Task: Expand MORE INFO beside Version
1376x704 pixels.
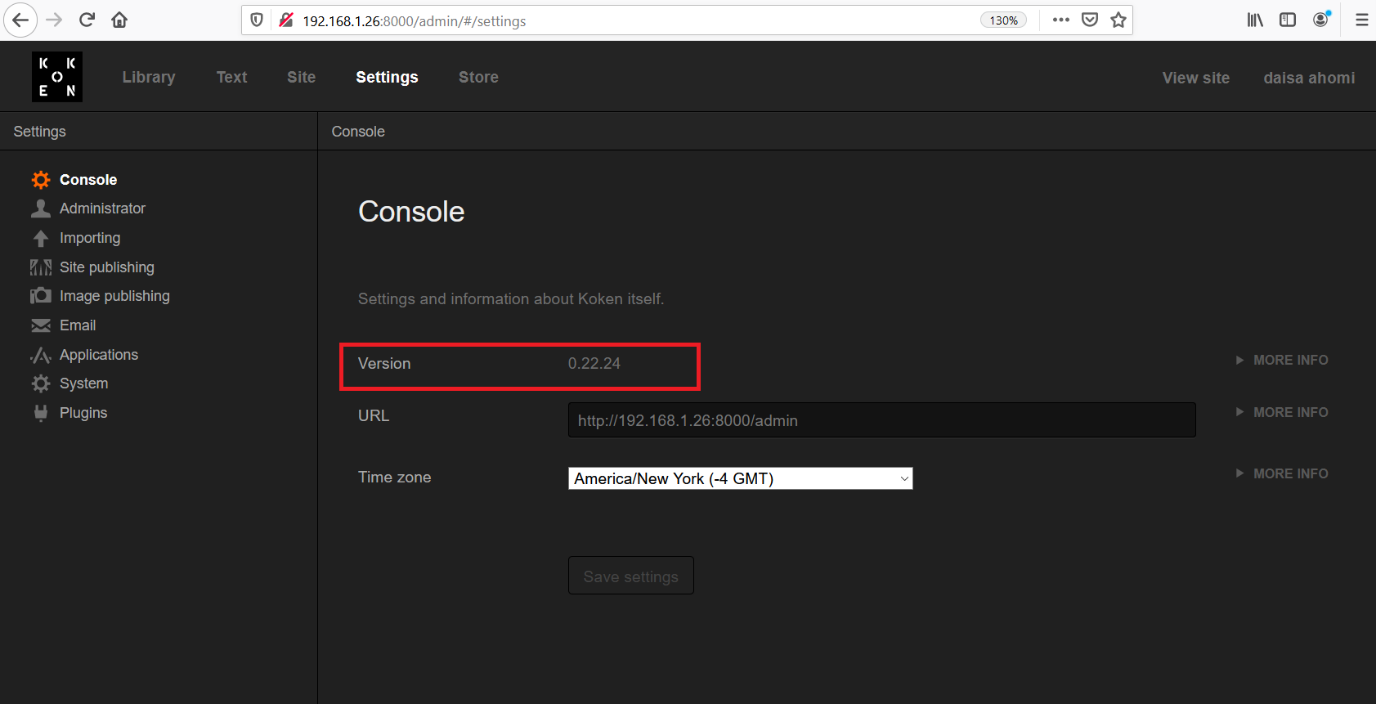Action: tap(1282, 360)
